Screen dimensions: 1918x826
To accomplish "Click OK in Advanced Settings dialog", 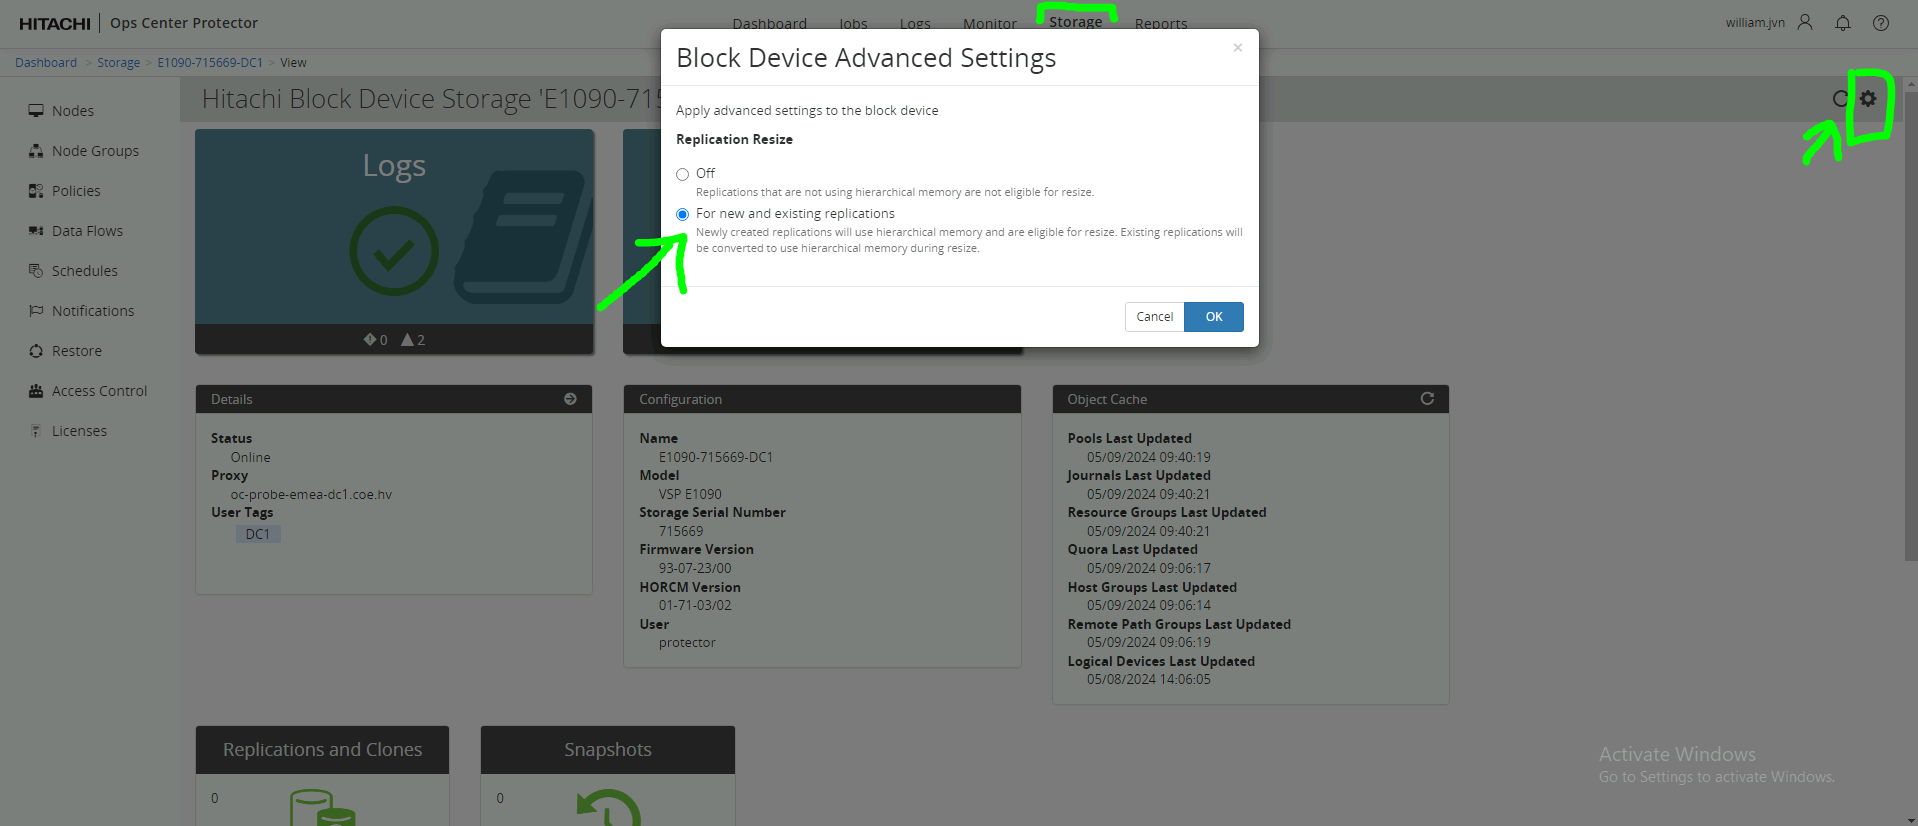I will click(1214, 317).
